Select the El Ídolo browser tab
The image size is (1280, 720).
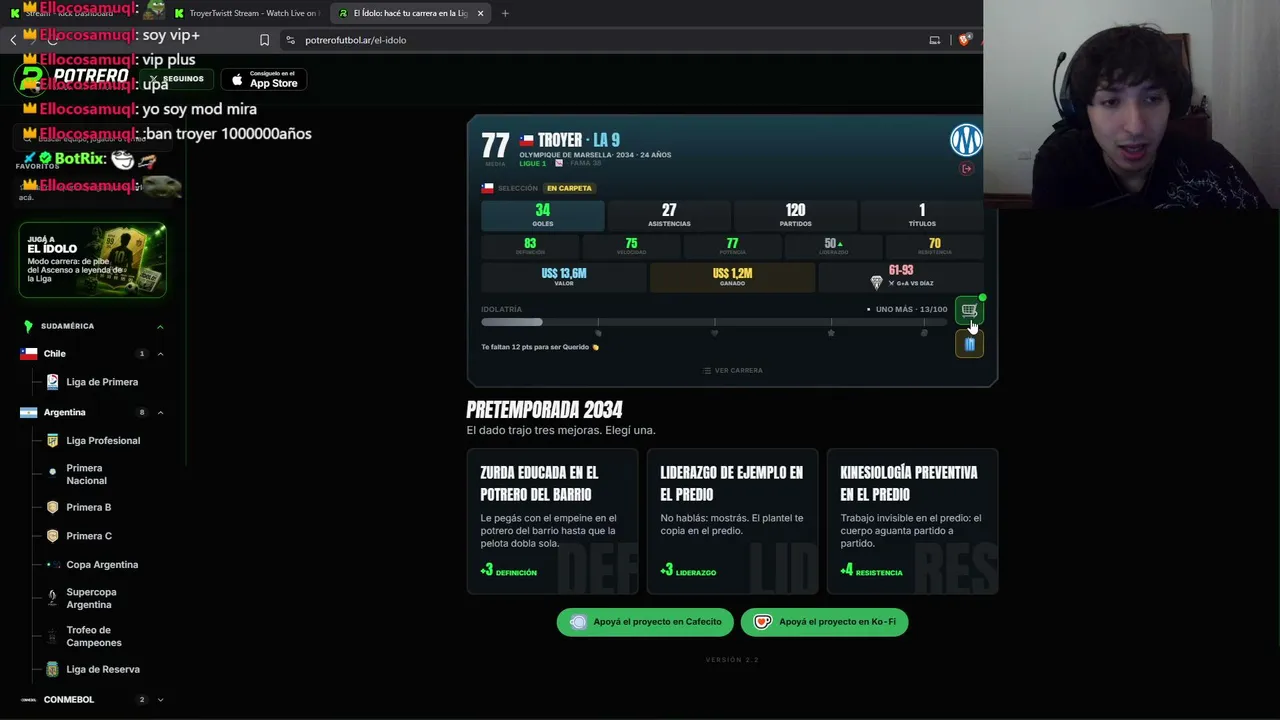[410, 13]
